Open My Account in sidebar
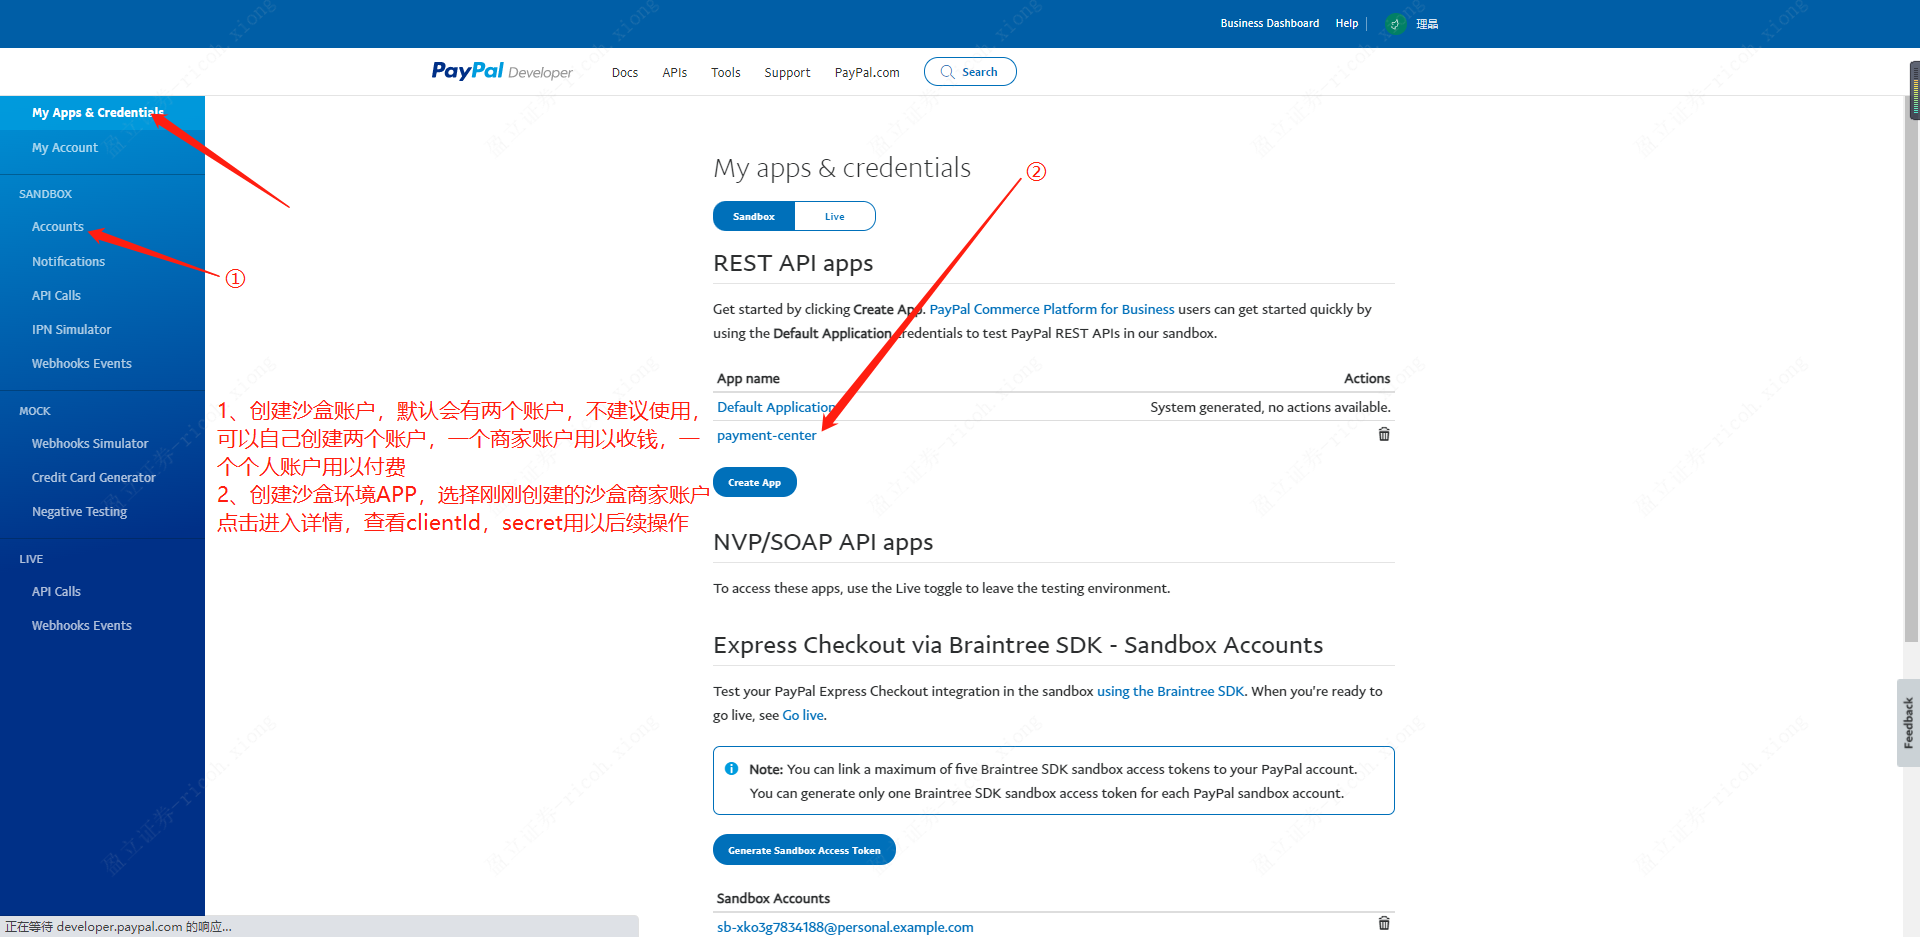The image size is (1920, 937). tap(65, 147)
